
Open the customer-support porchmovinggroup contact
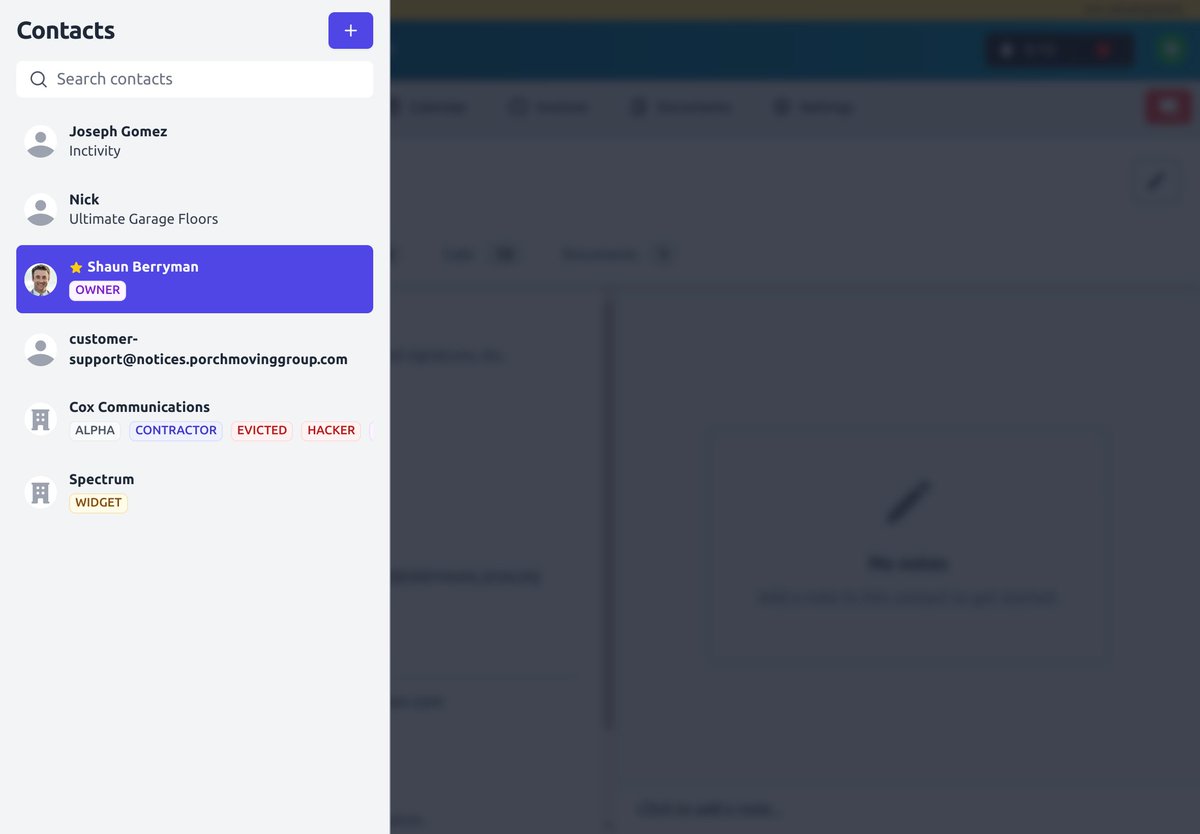click(195, 349)
